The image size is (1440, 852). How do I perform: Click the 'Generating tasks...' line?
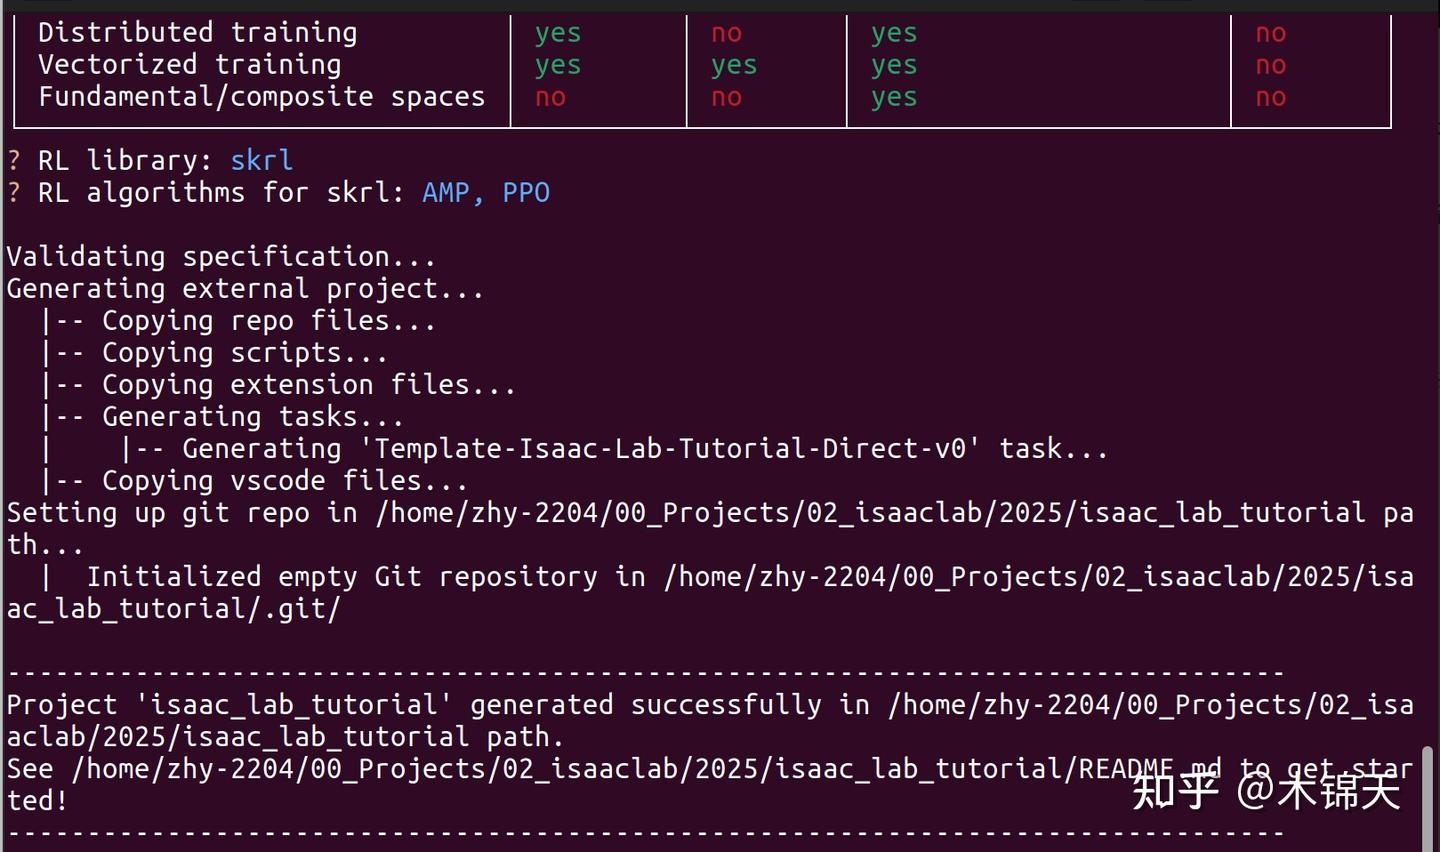pyautogui.click(x=253, y=417)
